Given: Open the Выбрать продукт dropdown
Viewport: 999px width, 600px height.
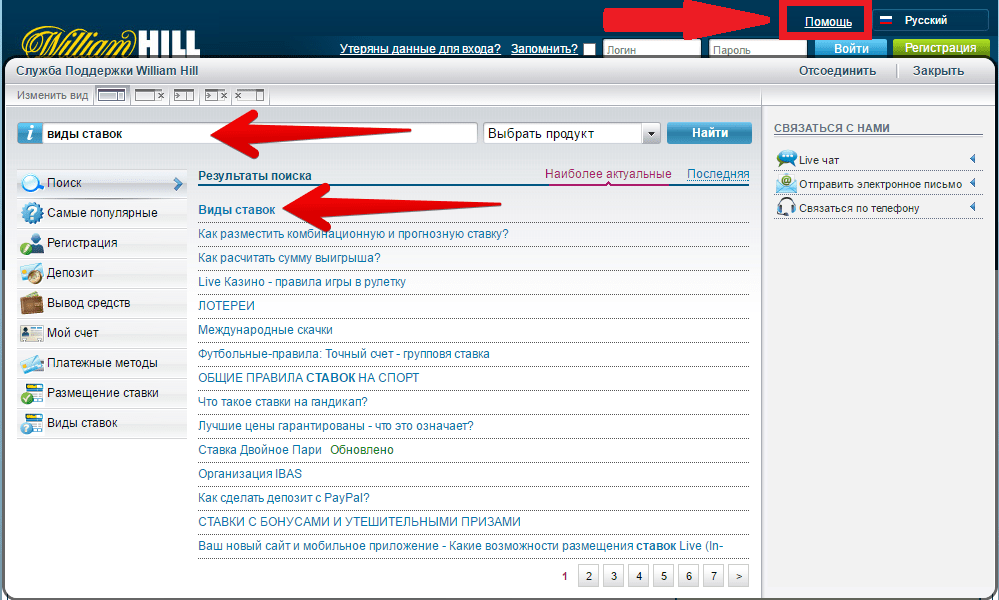Looking at the screenshot, I should coord(651,133).
